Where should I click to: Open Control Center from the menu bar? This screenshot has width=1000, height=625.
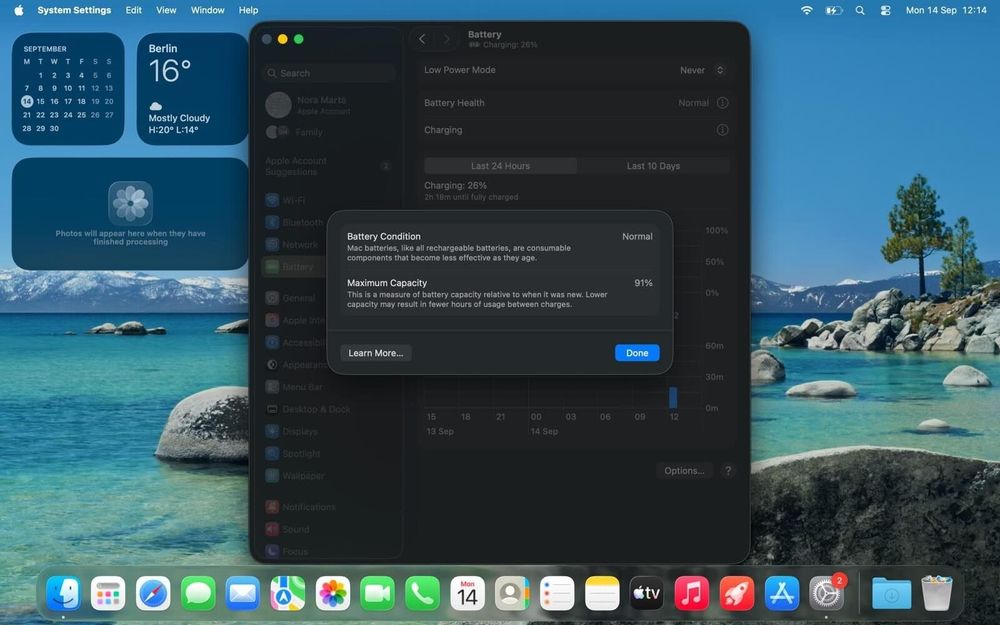pyautogui.click(x=885, y=10)
